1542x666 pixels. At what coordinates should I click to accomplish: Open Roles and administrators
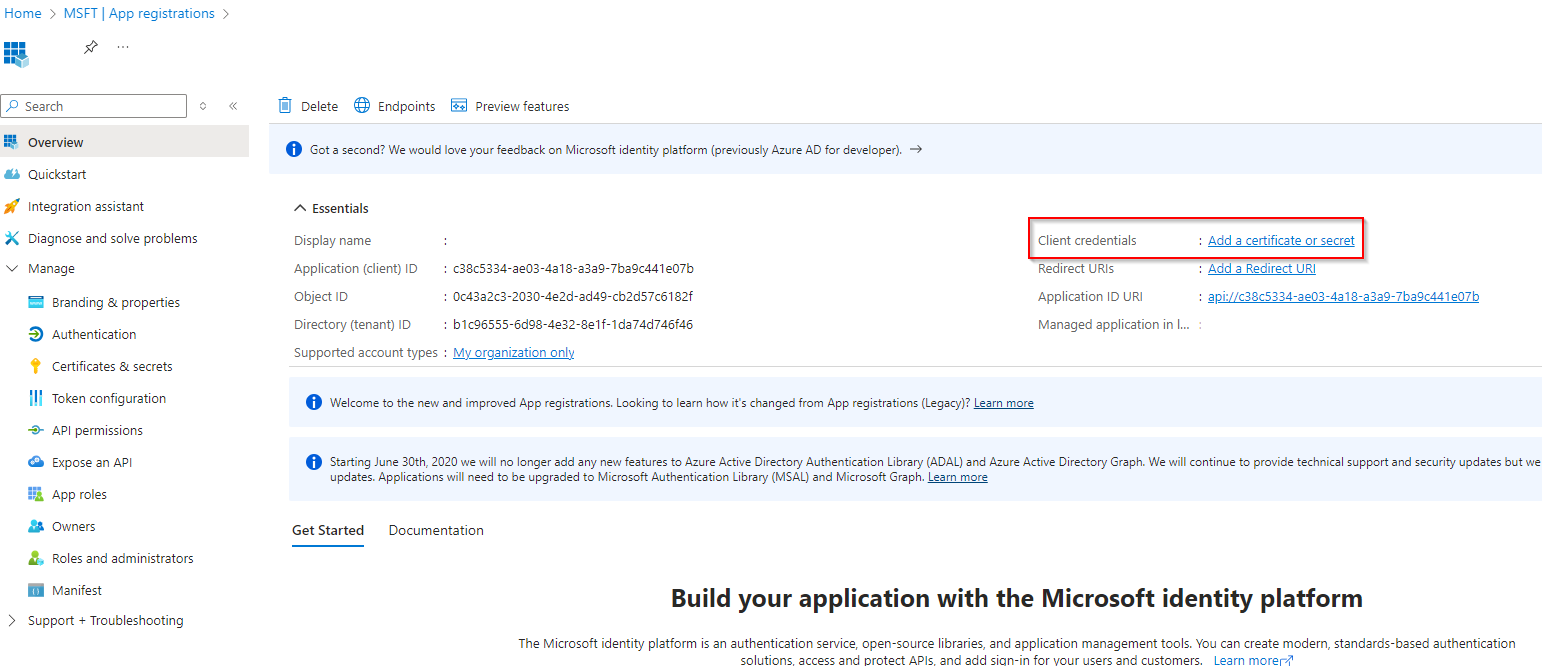[124, 558]
